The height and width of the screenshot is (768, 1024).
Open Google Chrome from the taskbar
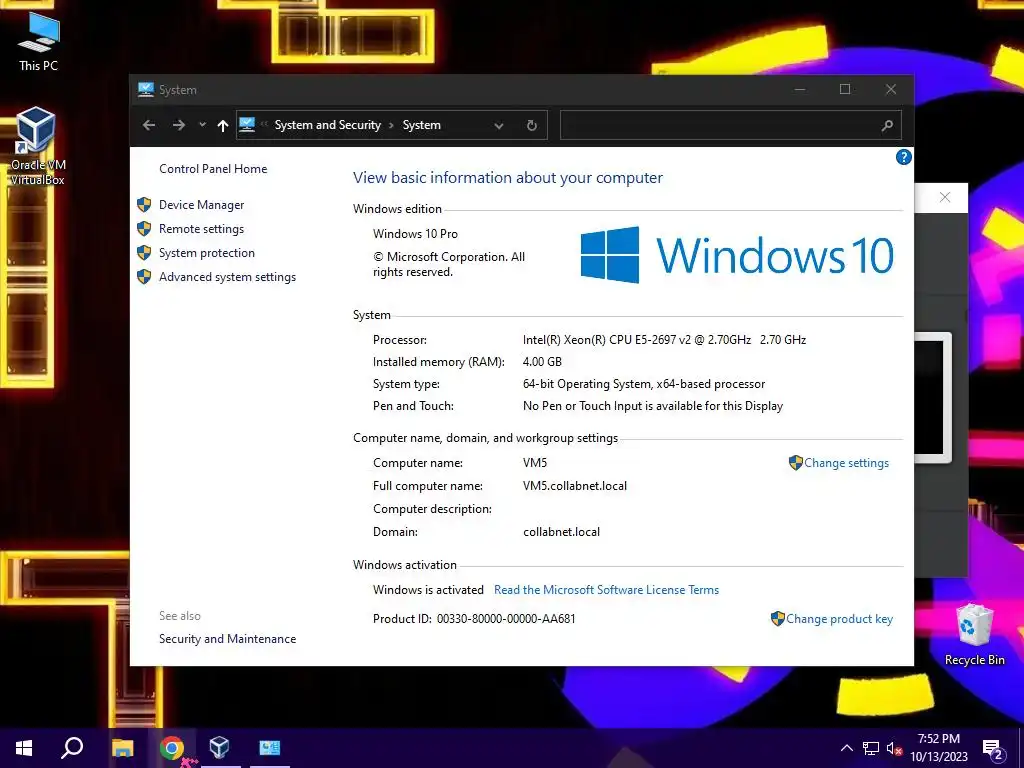tap(172, 748)
